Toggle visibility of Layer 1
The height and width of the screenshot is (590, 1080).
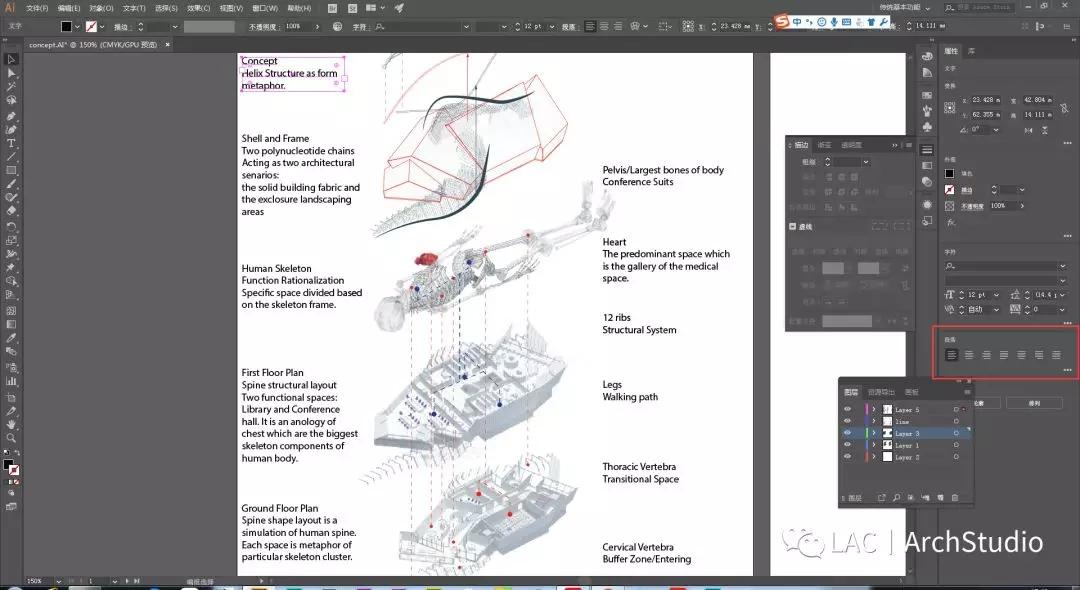(848, 445)
